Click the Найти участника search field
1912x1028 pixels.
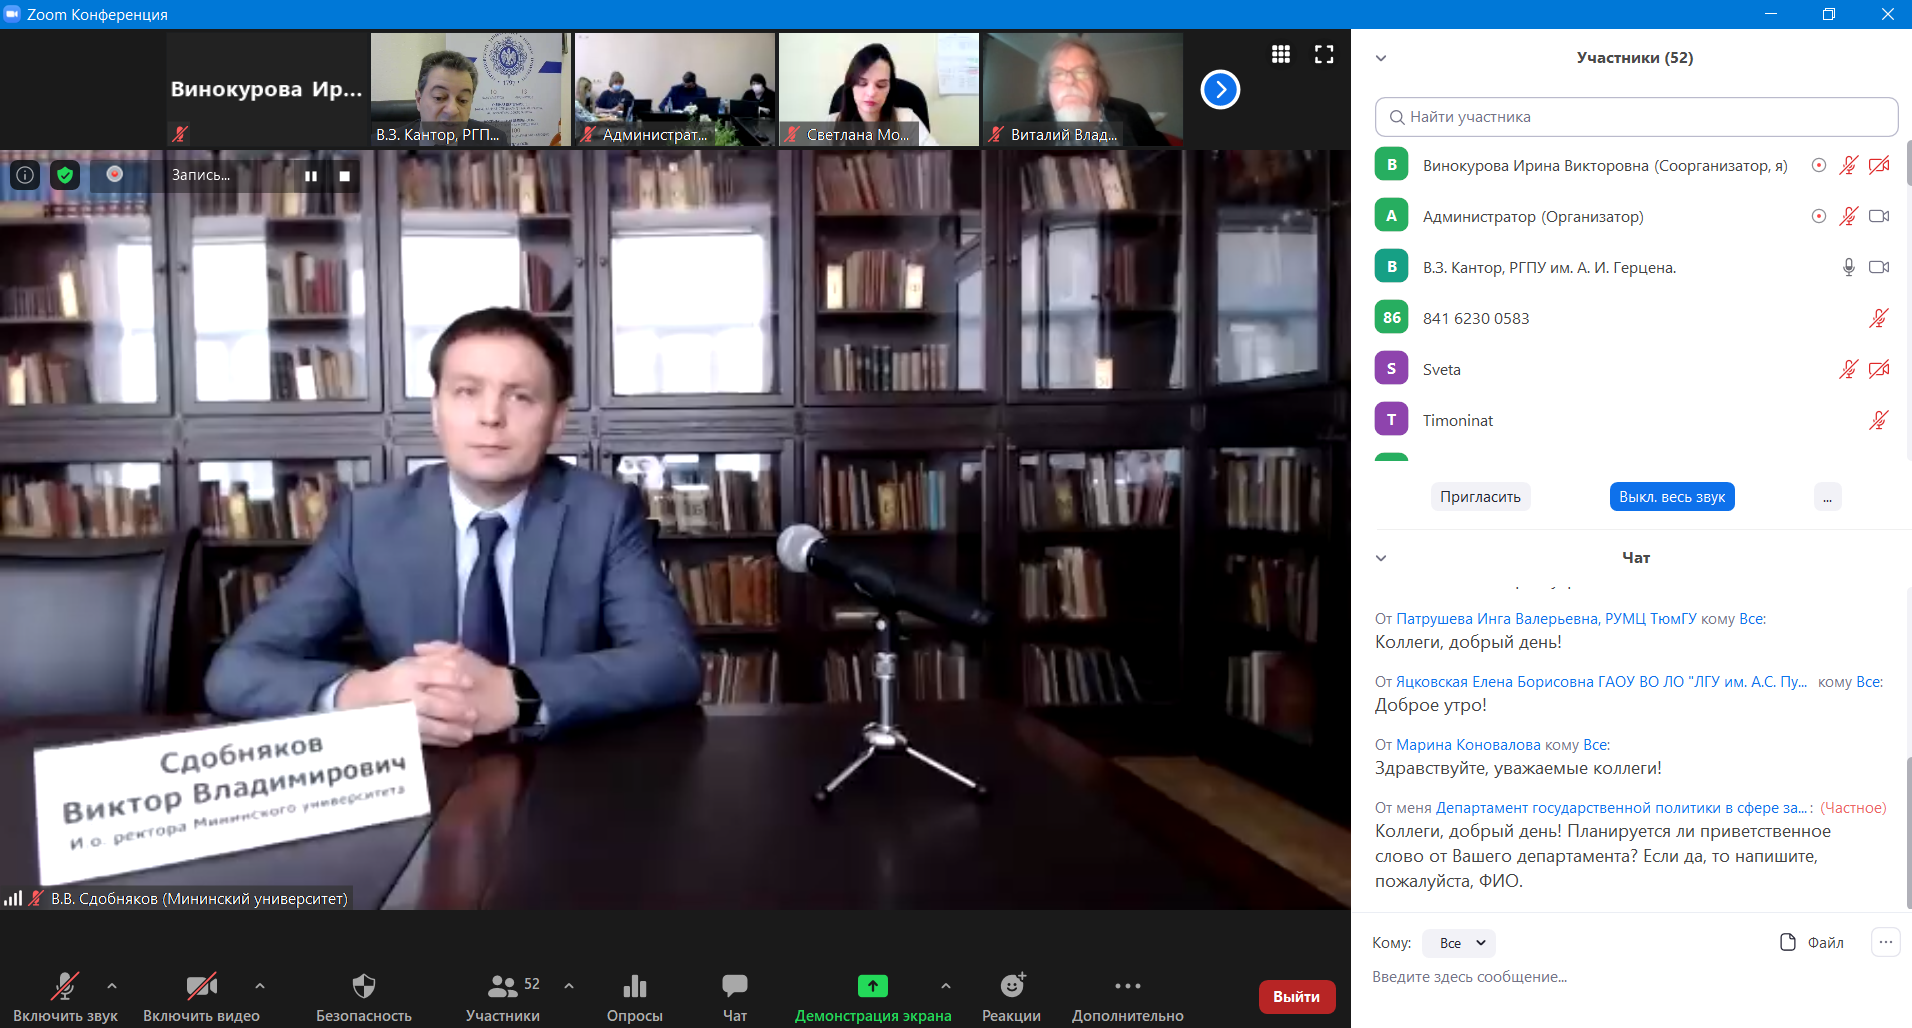[1636, 117]
